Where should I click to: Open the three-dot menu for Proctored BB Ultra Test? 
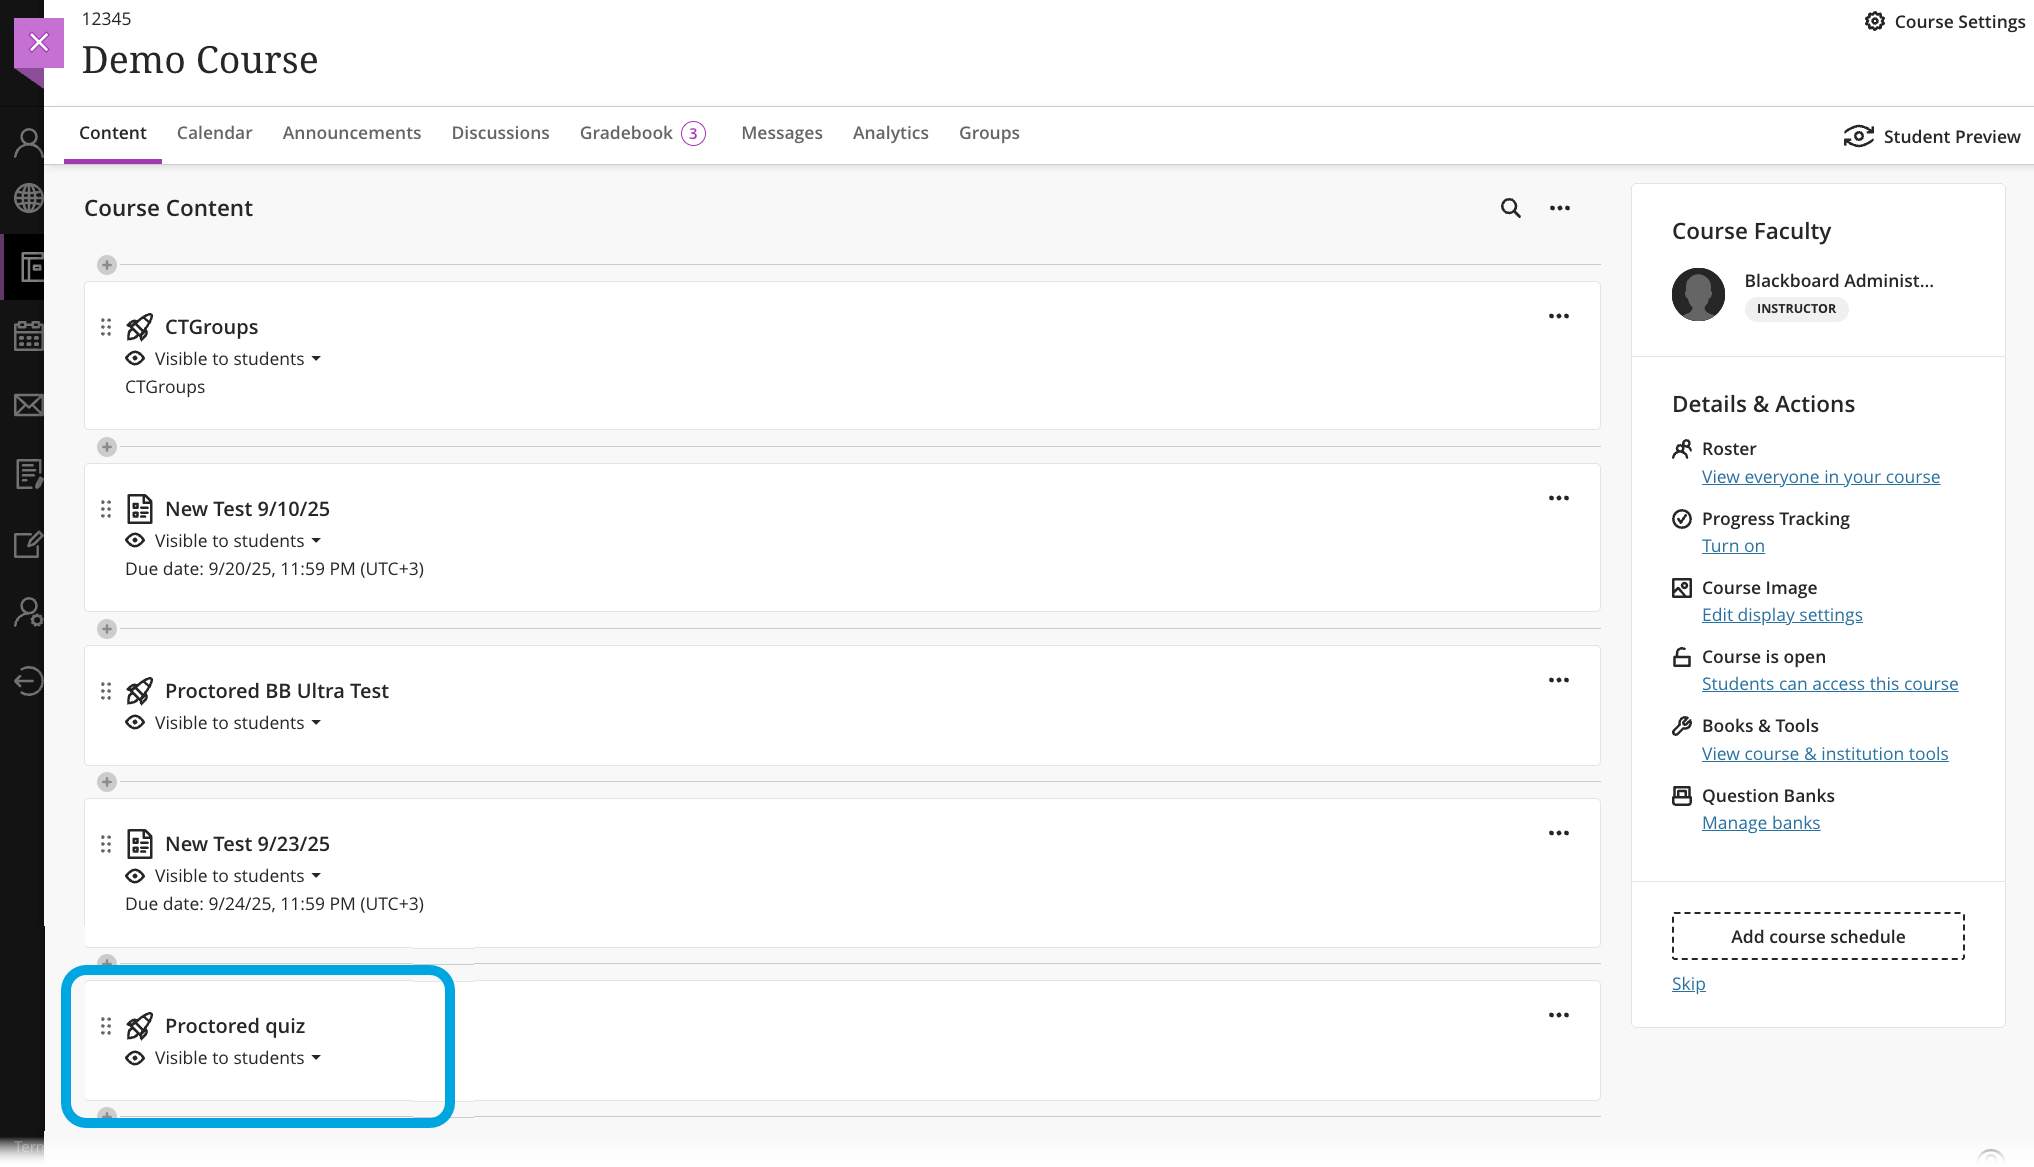coord(1558,680)
